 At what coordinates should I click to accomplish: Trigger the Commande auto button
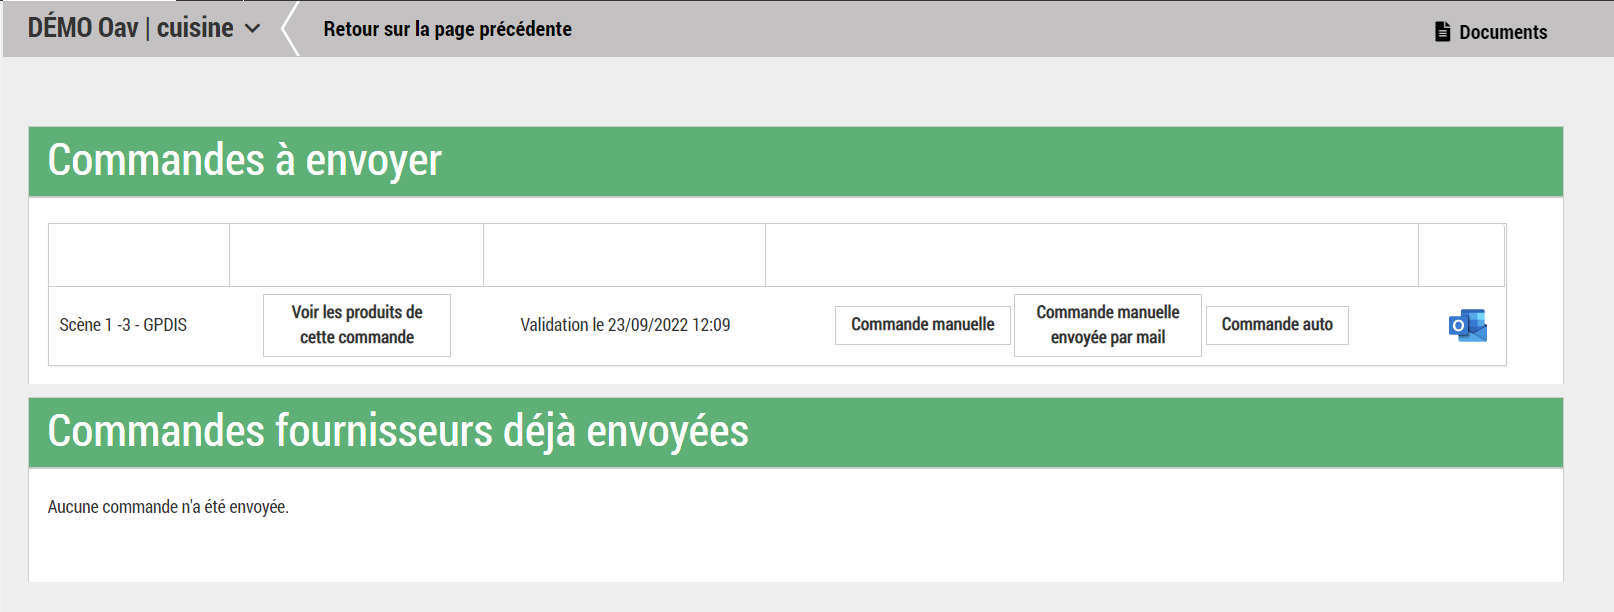tap(1276, 325)
